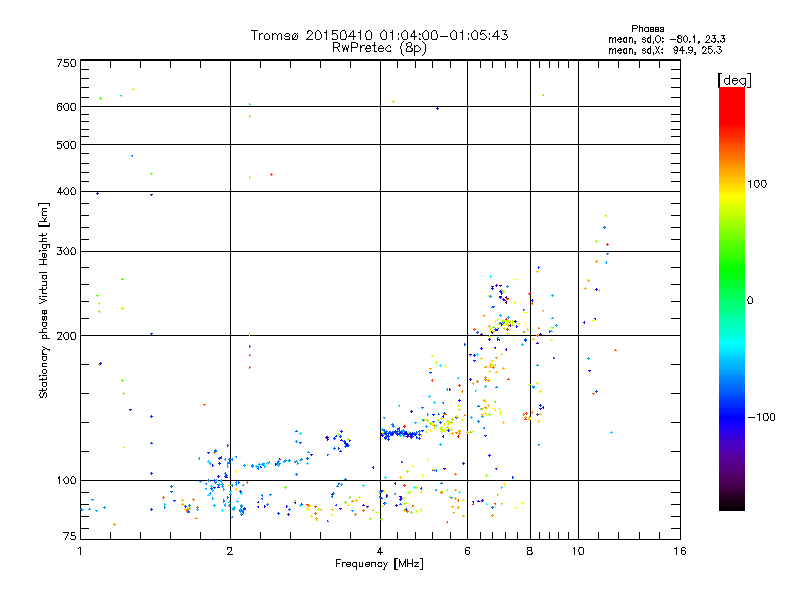Click the rainbow phase colorbar
Screen dimensions: 800x600
tap(732, 298)
